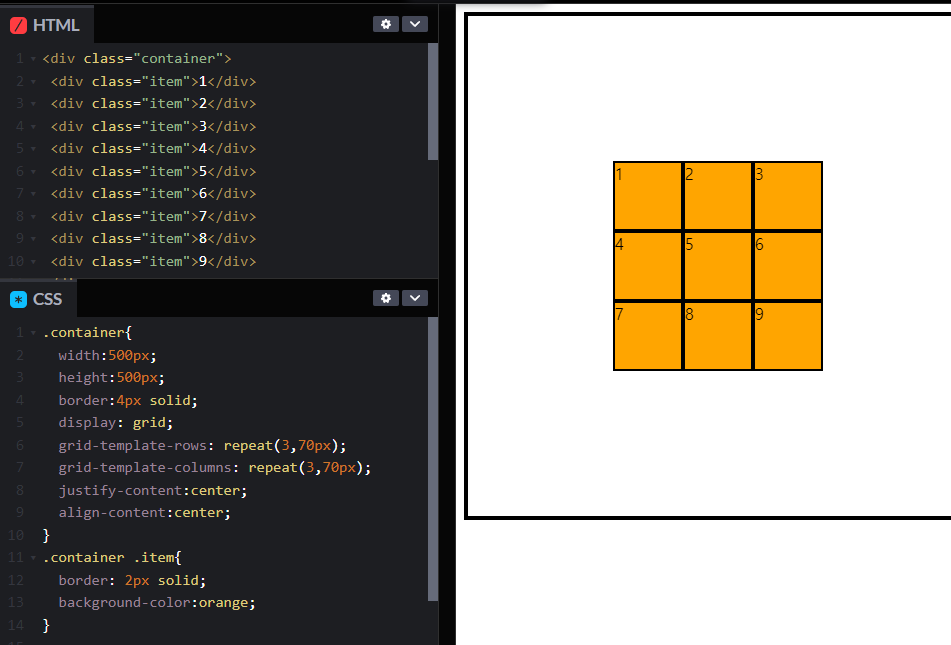Click the item 9 div in HTML

coord(153,262)
